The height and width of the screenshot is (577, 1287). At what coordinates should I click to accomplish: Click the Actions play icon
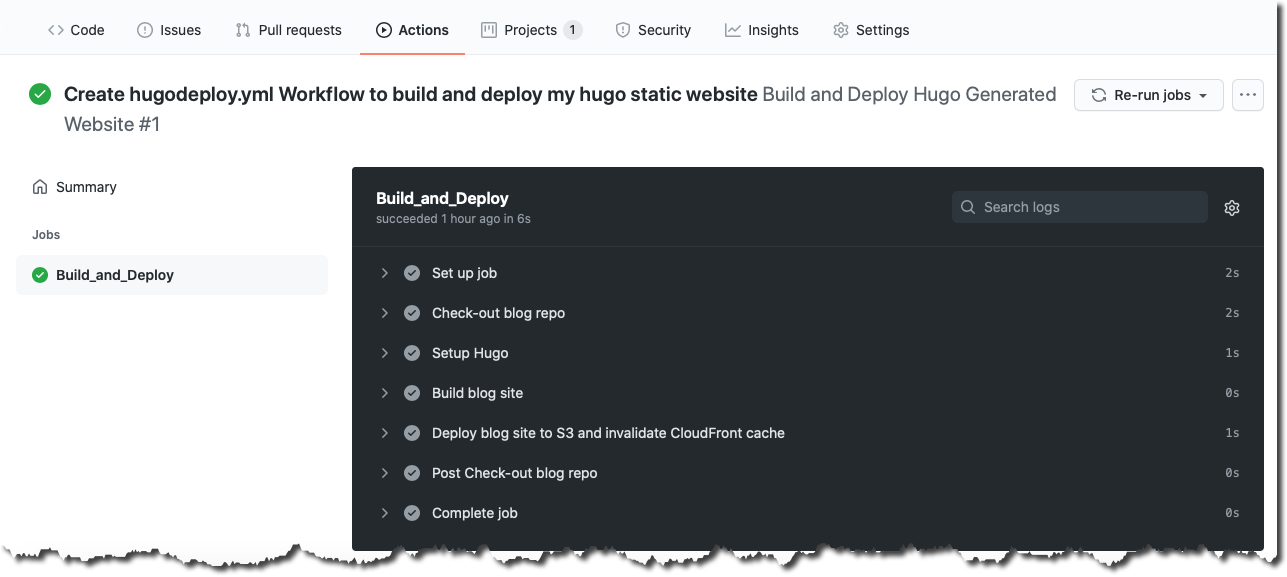click(383, 30)
